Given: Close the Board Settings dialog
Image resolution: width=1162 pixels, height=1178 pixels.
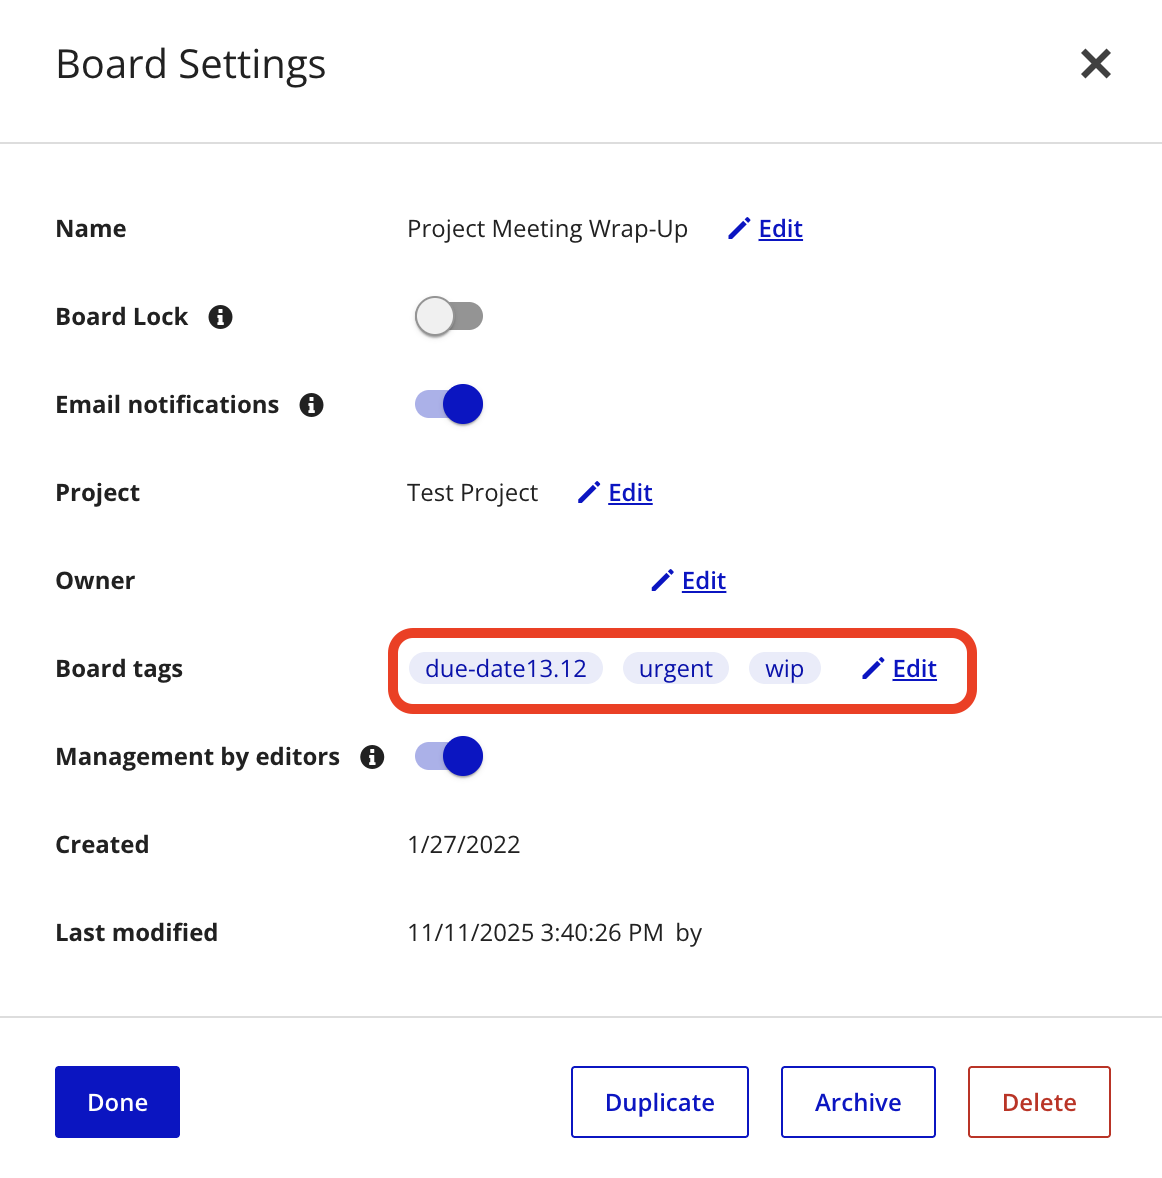Looking at the screenshot, I should (1096, 64).
